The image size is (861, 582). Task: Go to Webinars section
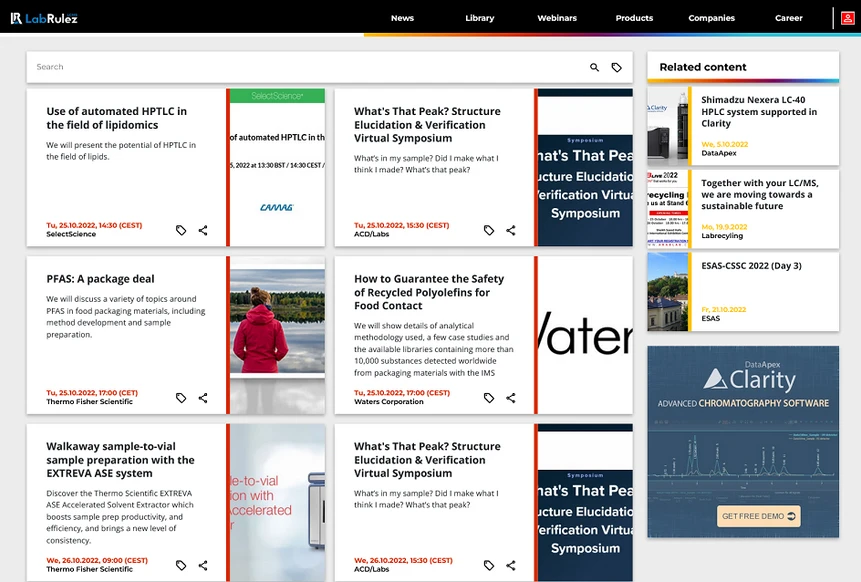tap(557, 18)
